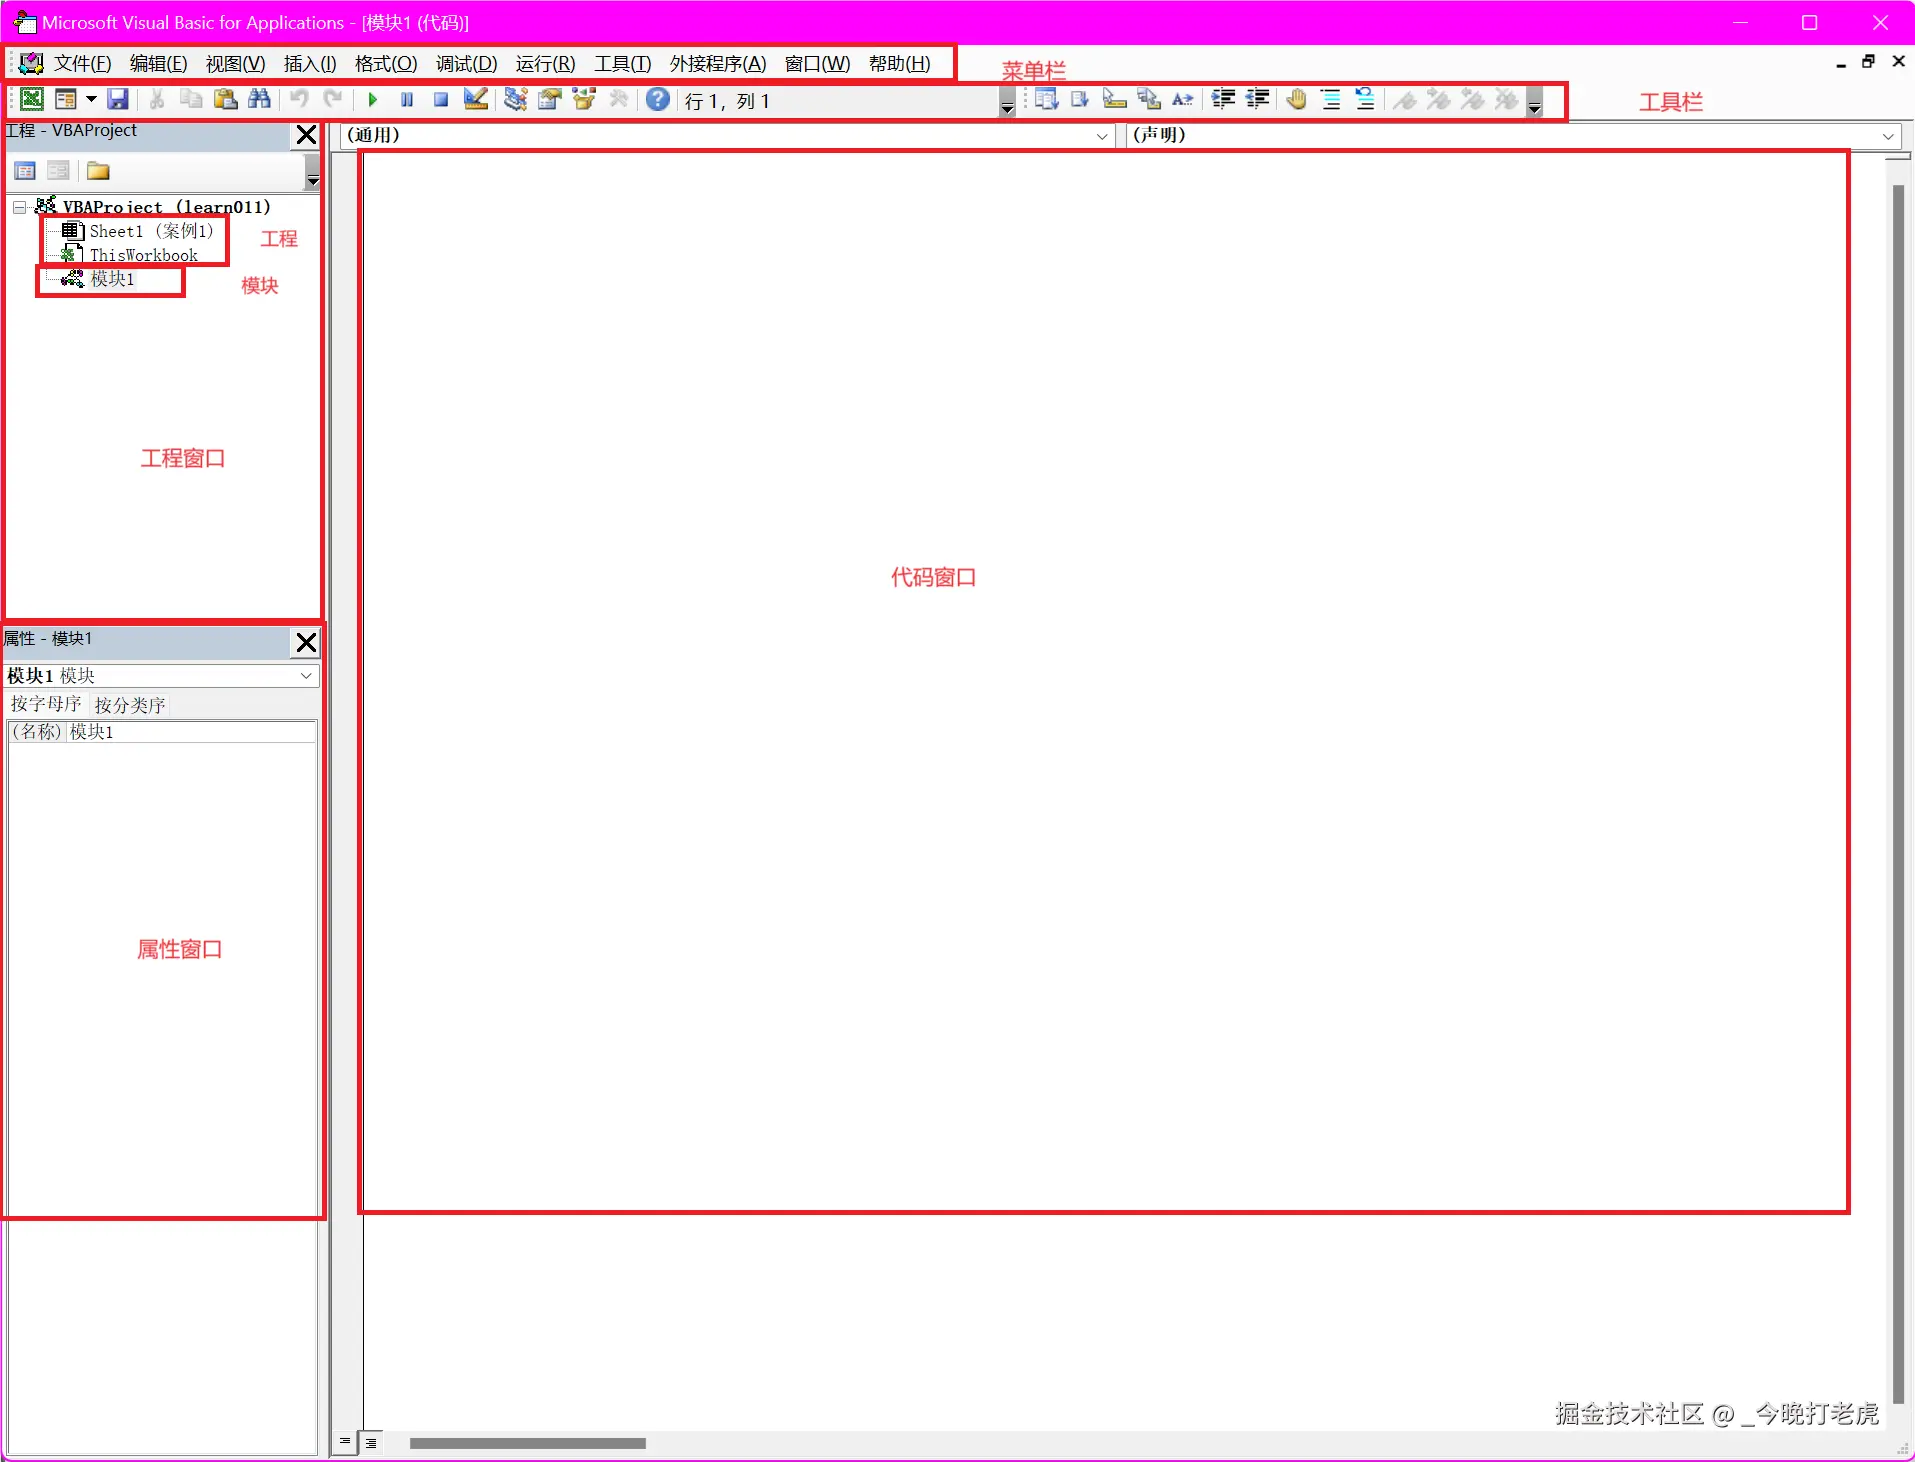The width and height of the screenshot is (1915, 1463).
Task: Click the Toggle Breakpoint hand icon
Action: (1295, 100)
